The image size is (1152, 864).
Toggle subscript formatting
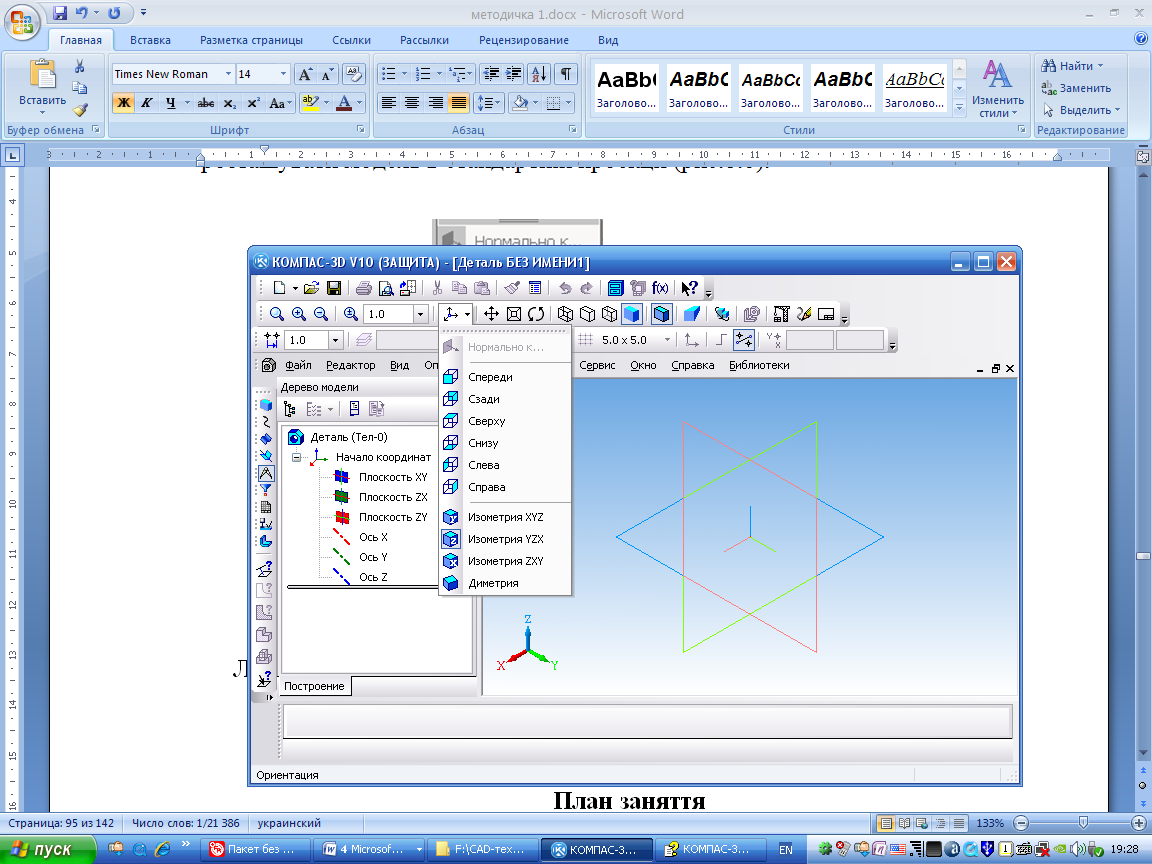click(230, 103)
